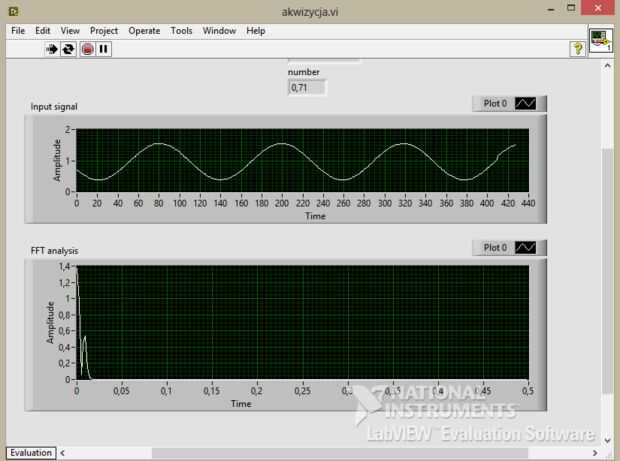Click the Input signal plot line style swatch
Viewport: 620px width, 461px height.
tap(525, 104)
